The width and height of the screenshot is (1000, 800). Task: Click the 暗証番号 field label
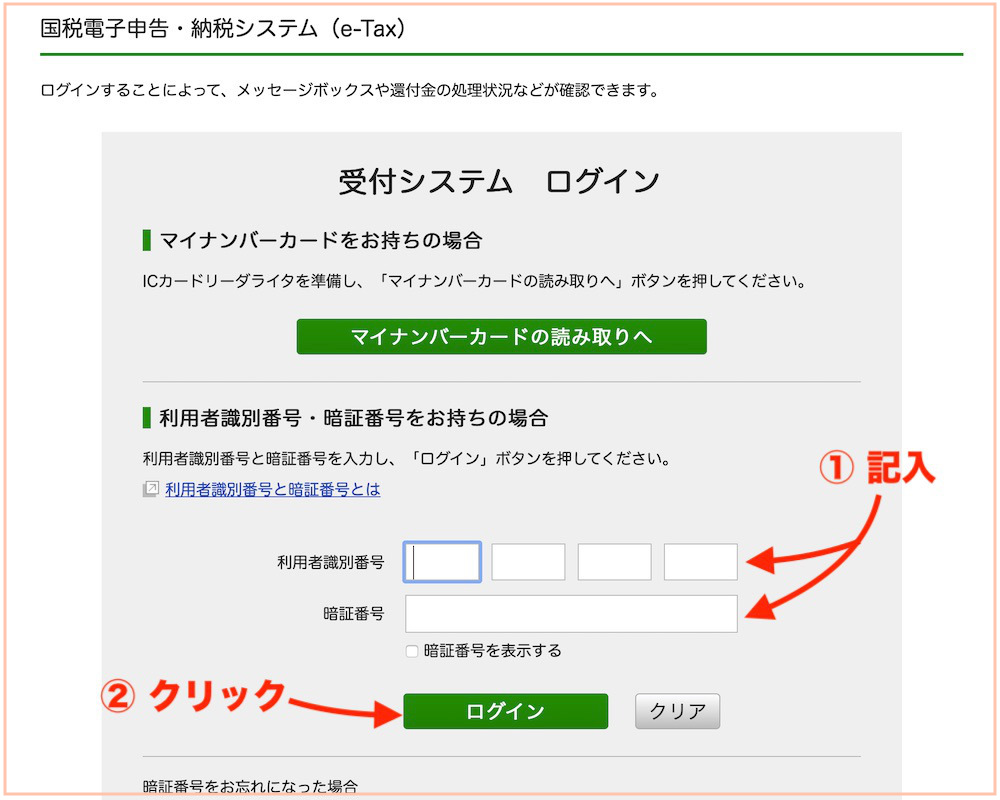(x=354, y=614)
